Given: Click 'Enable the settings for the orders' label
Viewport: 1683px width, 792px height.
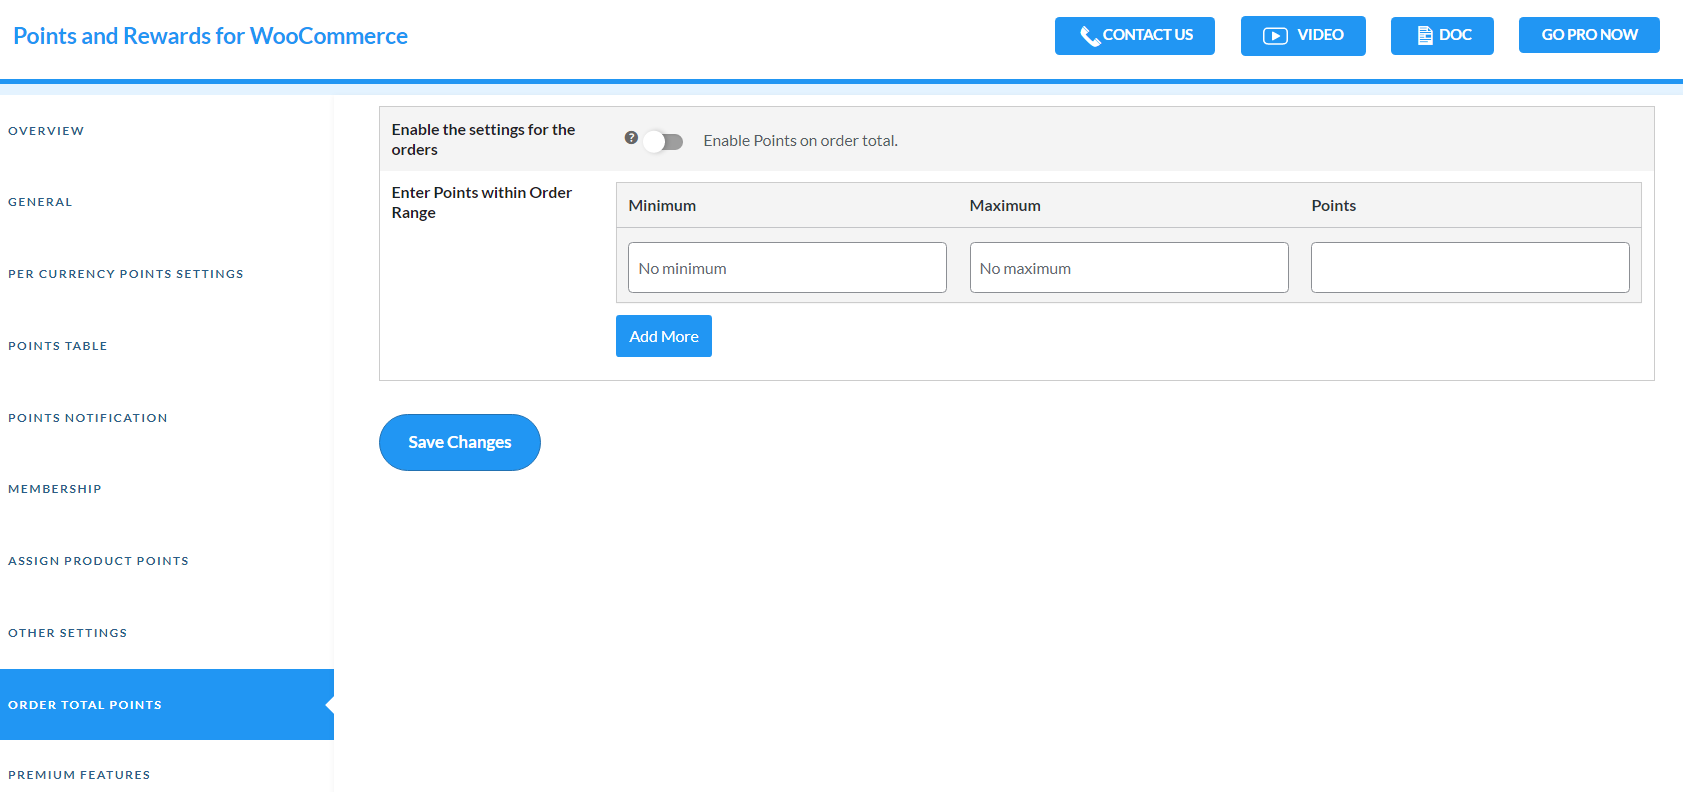Looking at the screenshot, I should tap(483, 140).
